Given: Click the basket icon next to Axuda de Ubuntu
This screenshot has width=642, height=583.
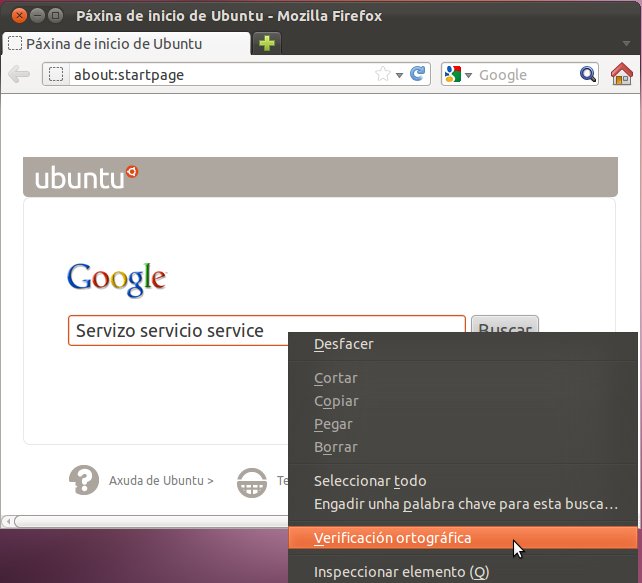Looking at the screenshot, I should 252,482.
